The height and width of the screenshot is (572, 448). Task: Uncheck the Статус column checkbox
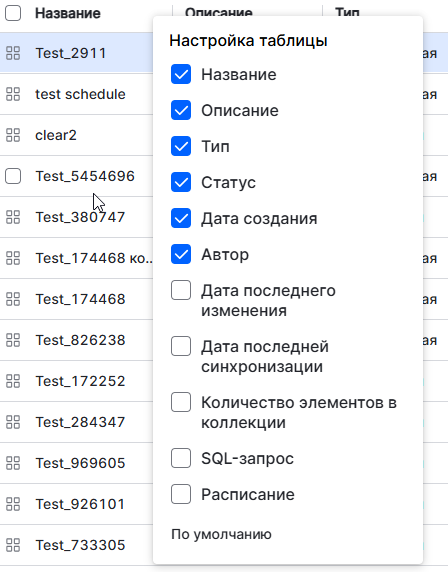click(181, 182)
